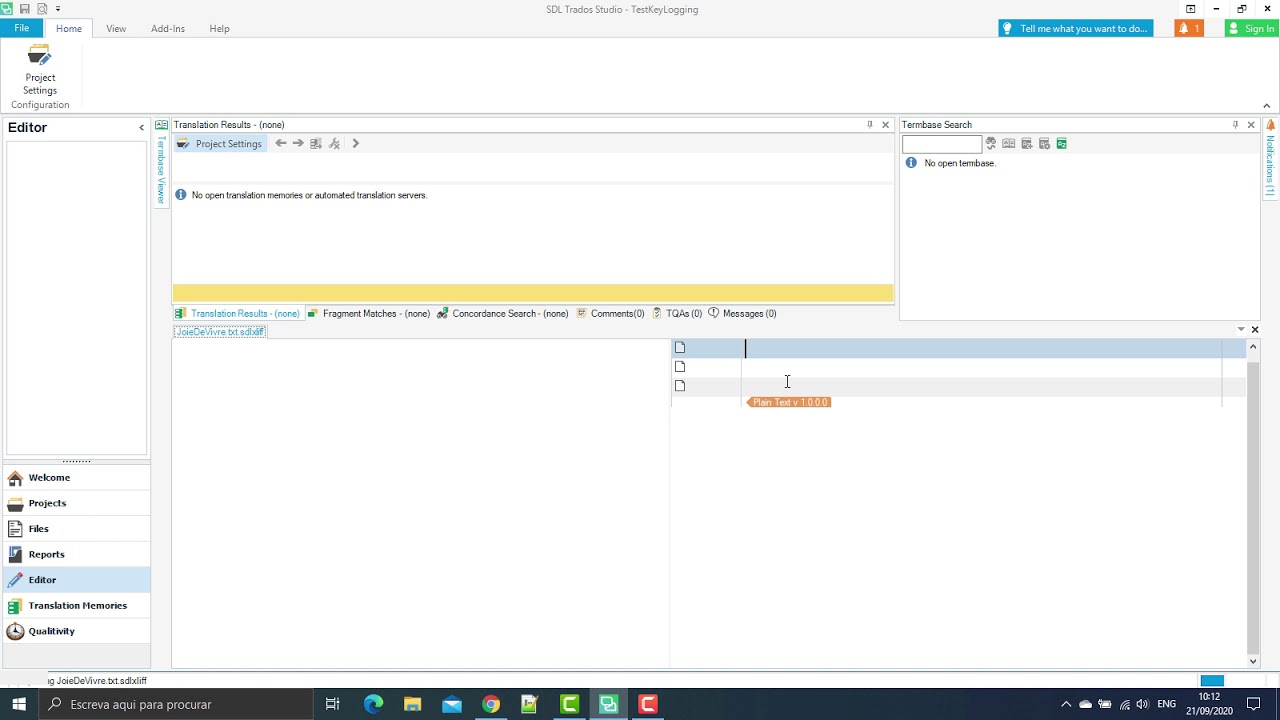Open Project Settings in the Home ribbon

click(x=40, y=70)
